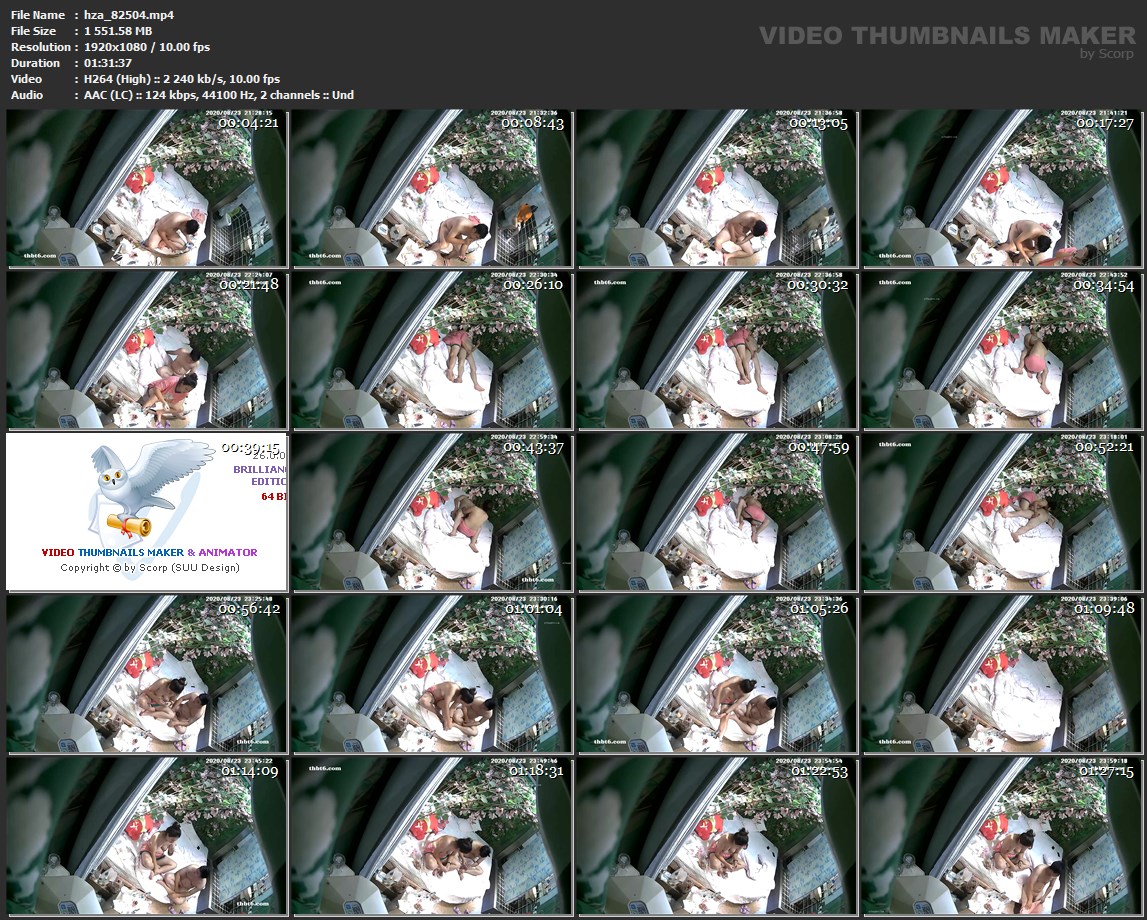The image size is (1147, 920).
Task: Click the owl logo frame at 00:39:15
Action: click(146, 512)
